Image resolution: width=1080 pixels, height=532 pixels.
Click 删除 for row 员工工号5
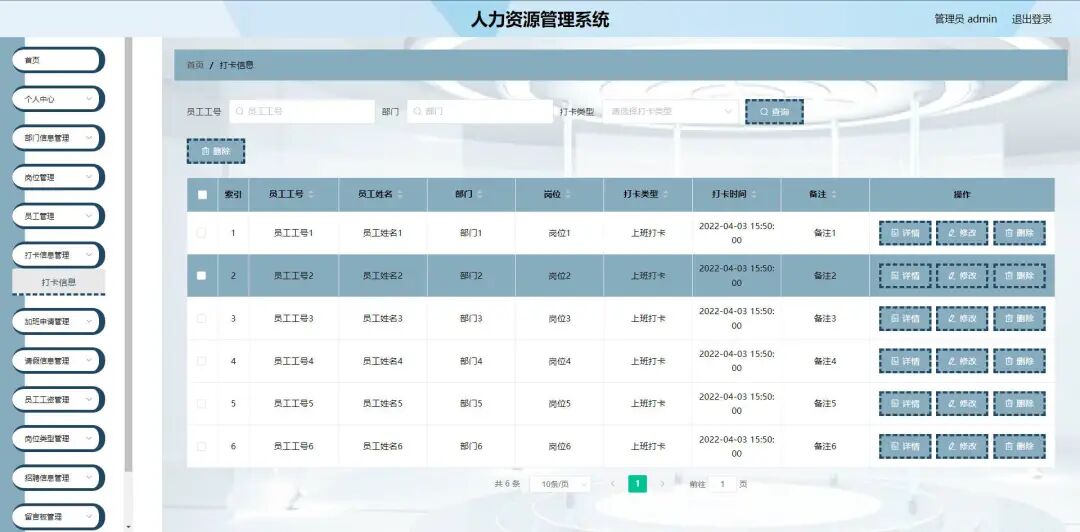click(x=1019, y=404)
